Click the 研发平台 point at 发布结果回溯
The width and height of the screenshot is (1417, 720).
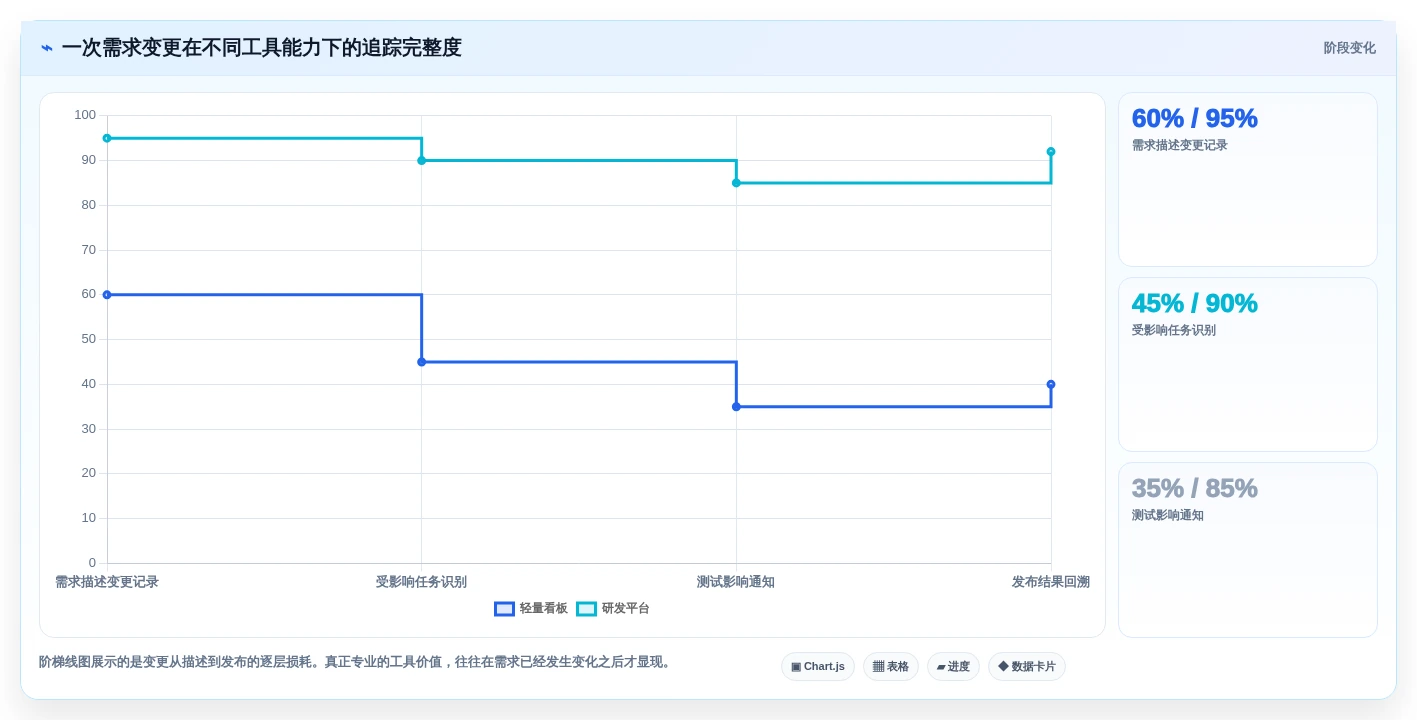point(1051,152)
